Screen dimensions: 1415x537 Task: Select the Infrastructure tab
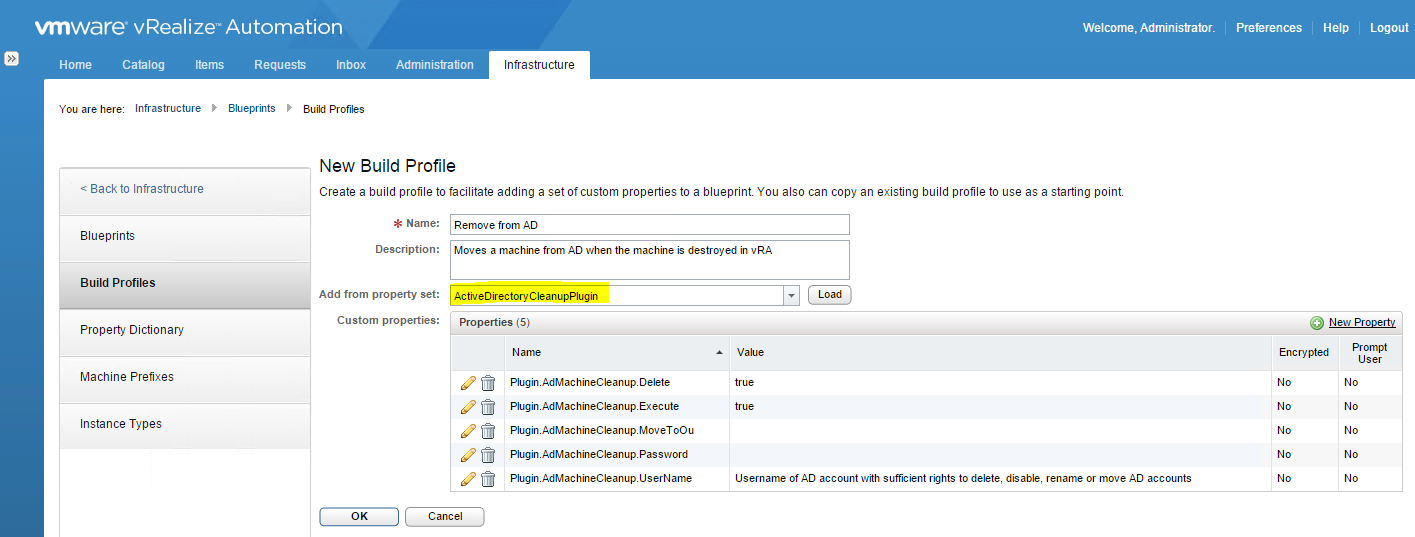point(539,65)
